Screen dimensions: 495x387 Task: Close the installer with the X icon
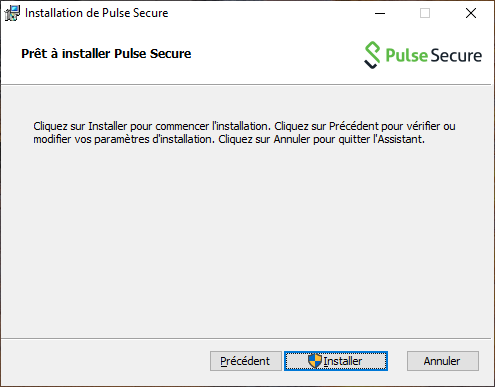(x=471, y=13)
